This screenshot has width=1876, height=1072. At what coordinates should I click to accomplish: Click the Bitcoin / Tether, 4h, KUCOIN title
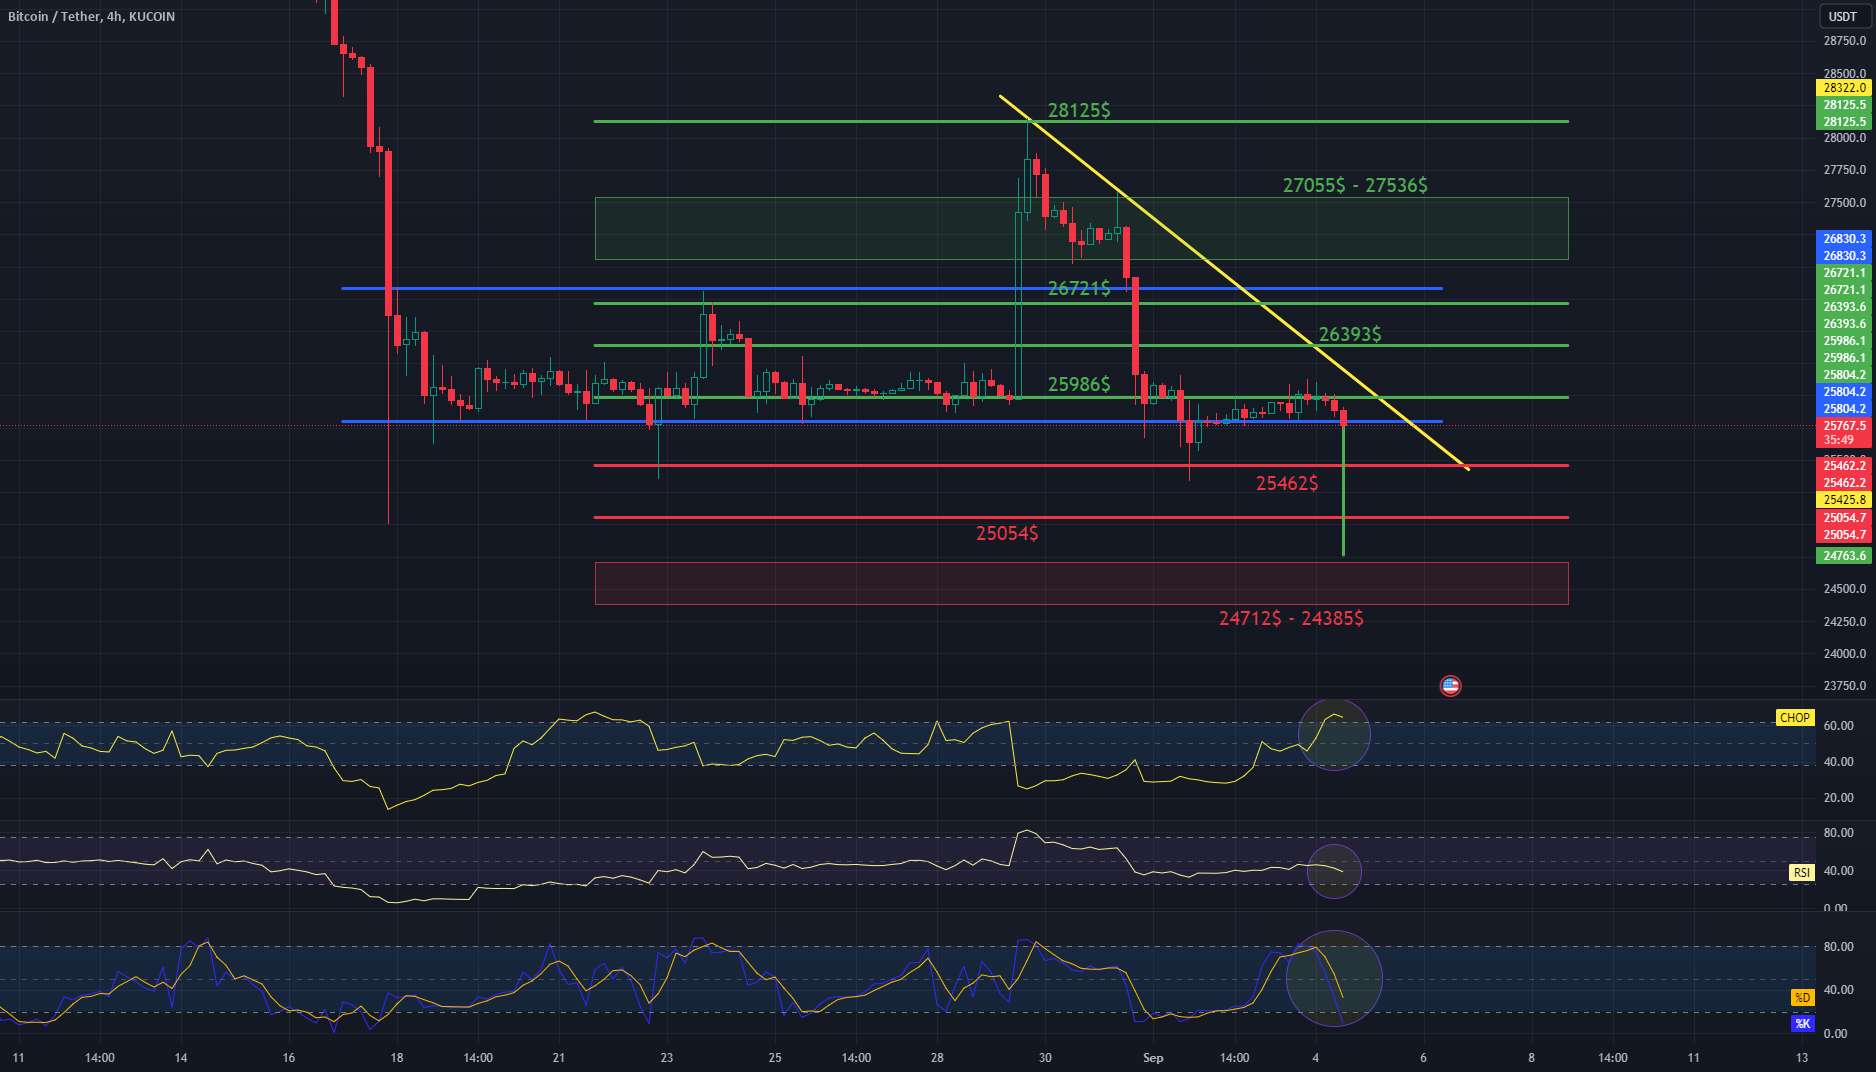pyautogui.click(x=91, y=16)
